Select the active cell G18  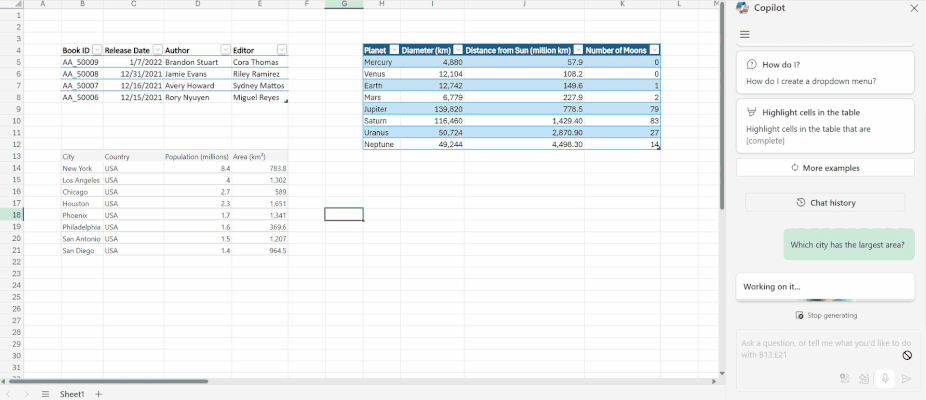[x=344, y=214]
